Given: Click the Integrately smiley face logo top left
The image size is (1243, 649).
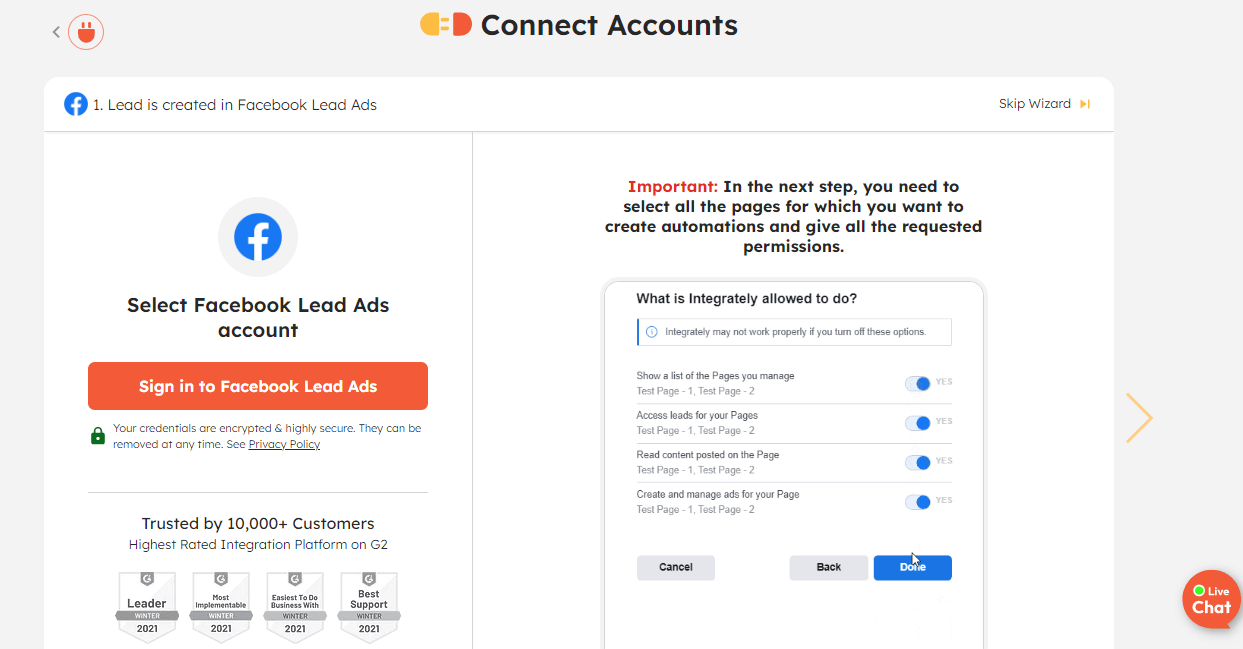Looking at the screenshot, I should pyautogui.click(x=85, y=31).
